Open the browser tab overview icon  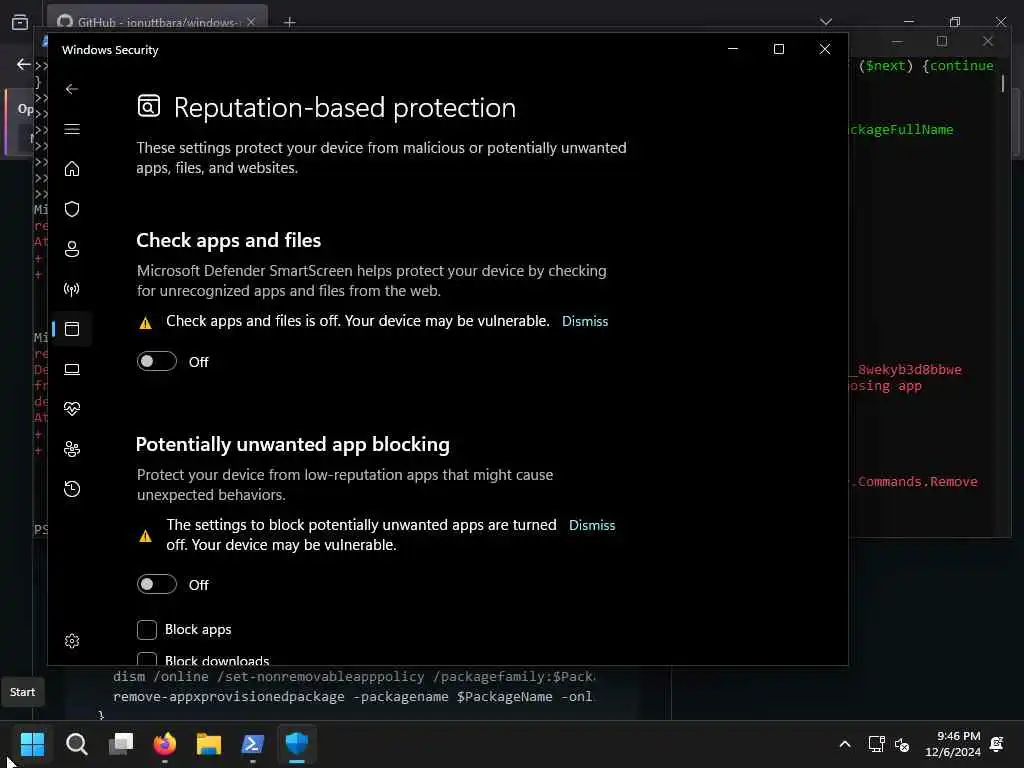pos(20,22)
